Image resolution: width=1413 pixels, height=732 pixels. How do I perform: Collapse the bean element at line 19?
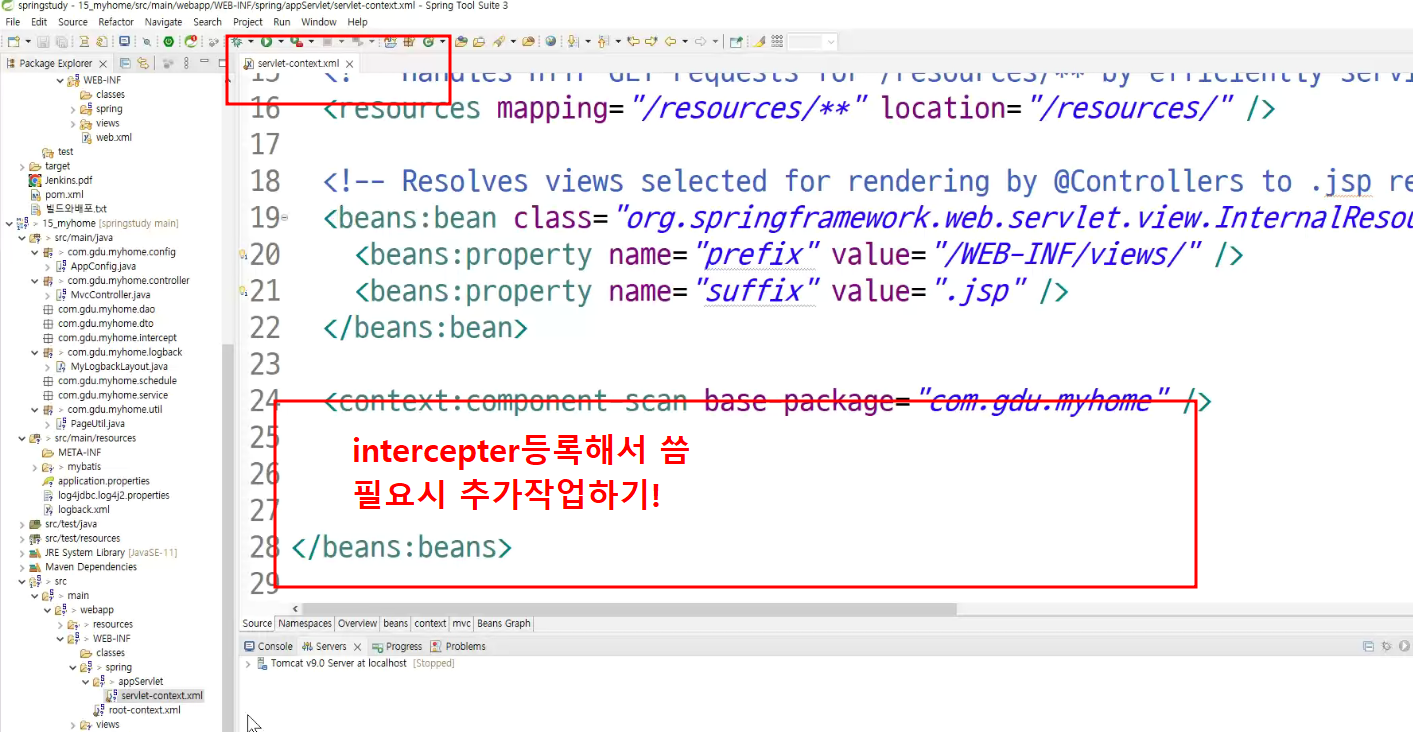(x=284, y=217)
